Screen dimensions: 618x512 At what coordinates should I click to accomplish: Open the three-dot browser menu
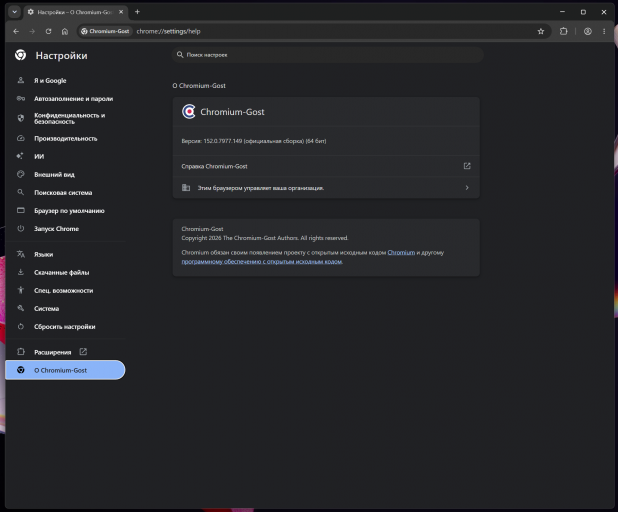604,32
